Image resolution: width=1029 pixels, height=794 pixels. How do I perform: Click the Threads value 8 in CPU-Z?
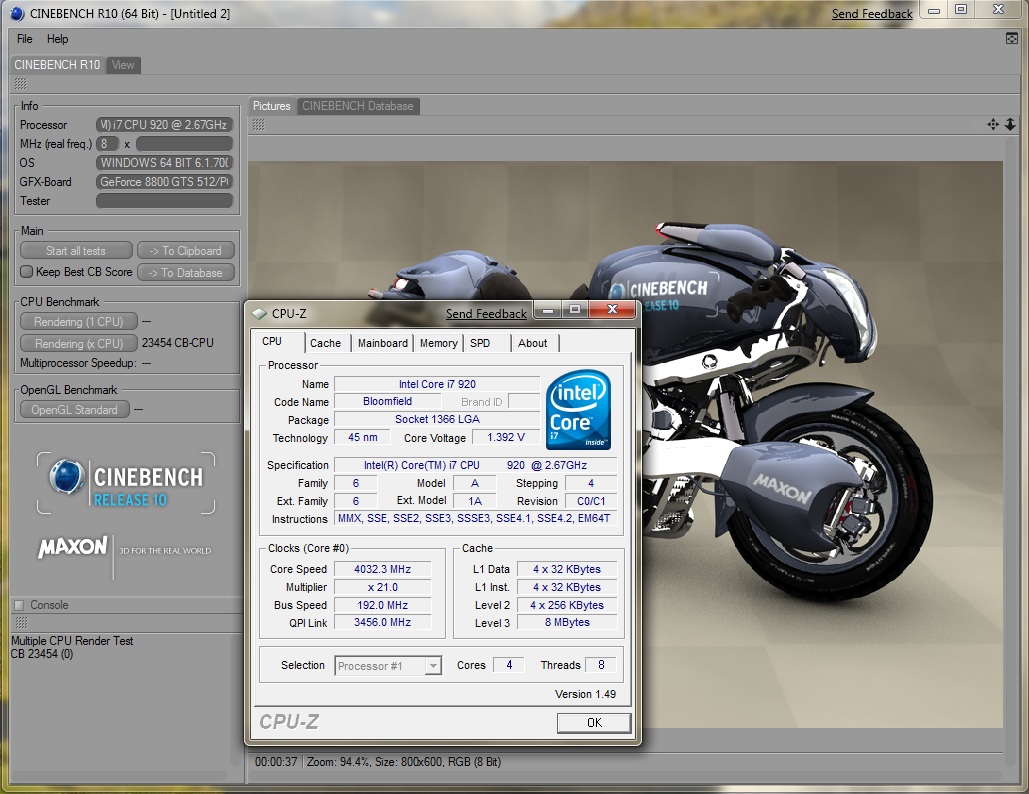pyautogui.click(x=600, y=665)
